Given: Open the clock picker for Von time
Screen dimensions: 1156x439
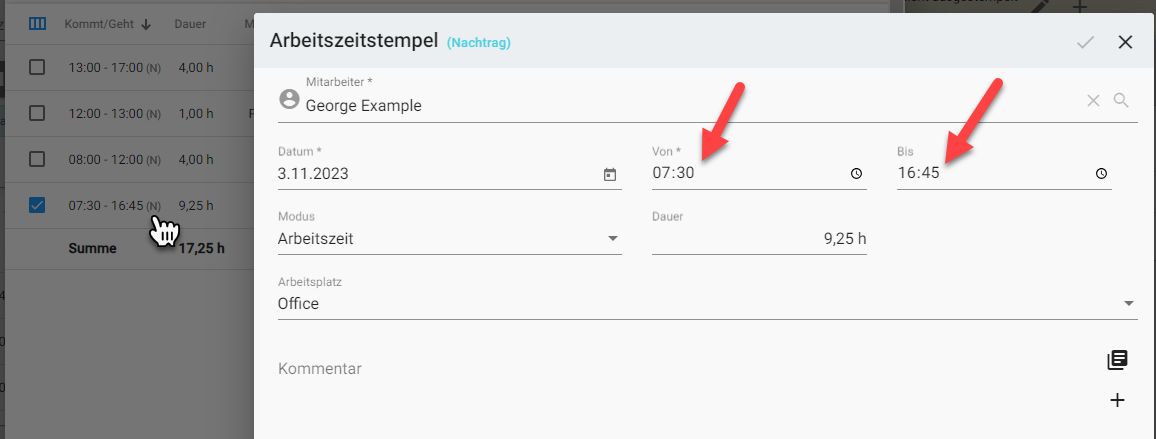Looking at the screenshot, I should [x=856, y=174].
